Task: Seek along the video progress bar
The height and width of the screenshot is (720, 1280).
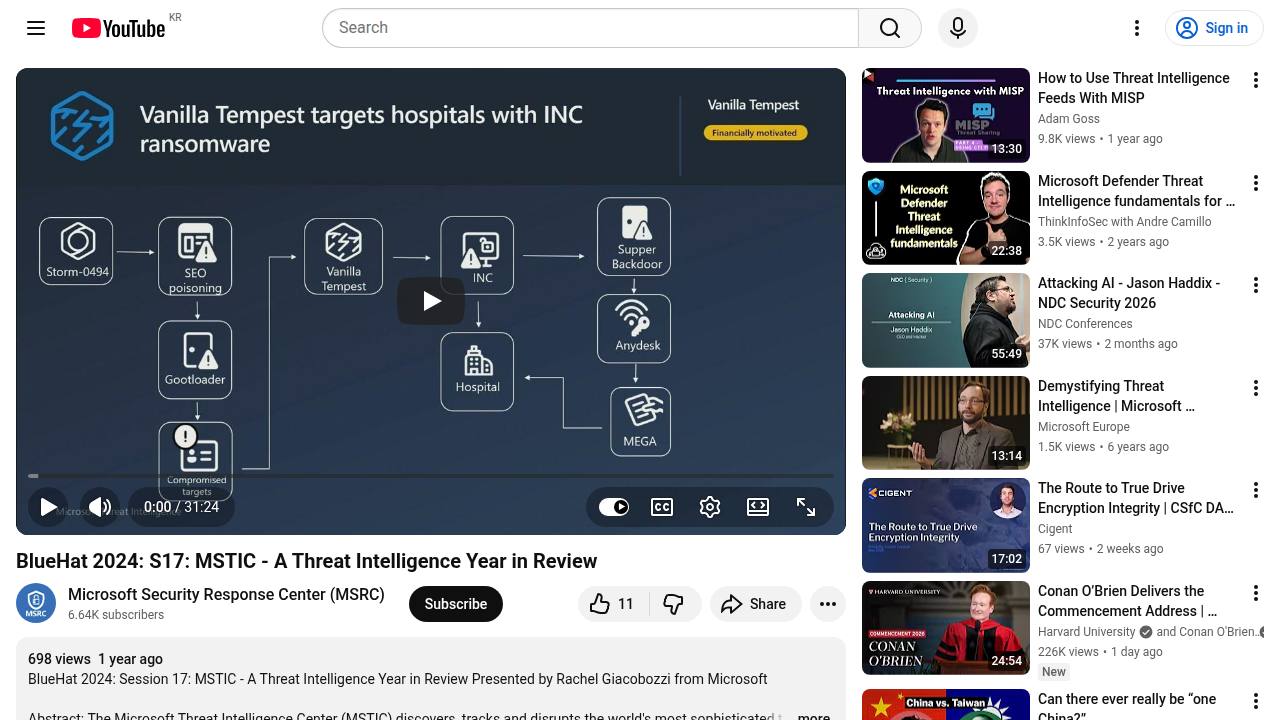Action: [x=431, y=476]
